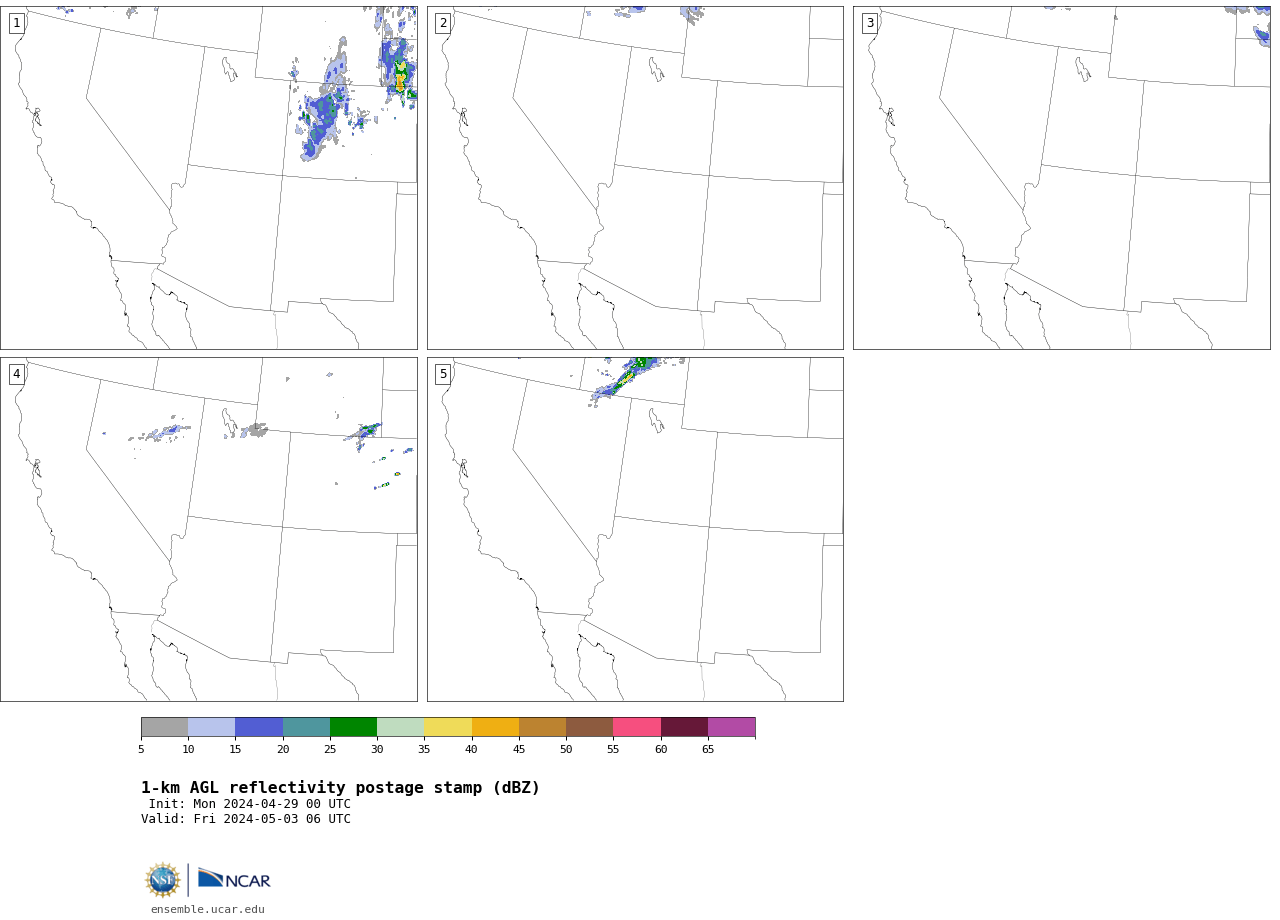Click the Valid Fri 2024-05-03 06 UTC text

click(246, 819)
